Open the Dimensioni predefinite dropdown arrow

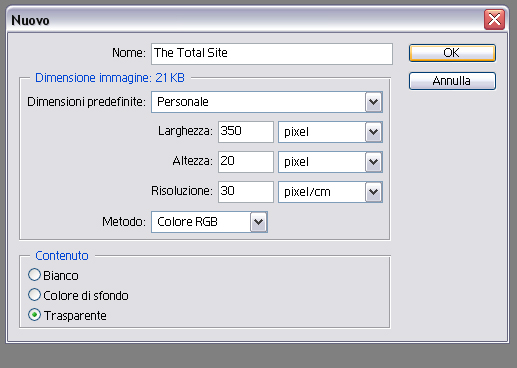373,102
